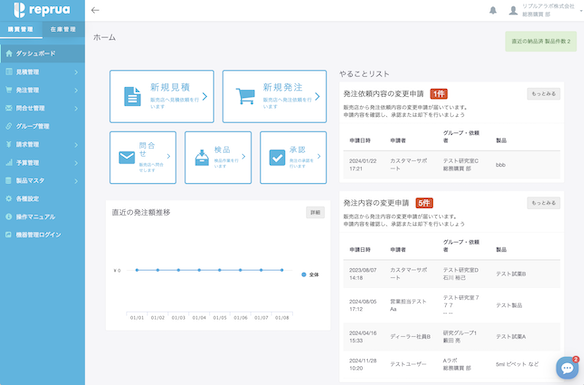Click the 全体 legend dot in chart
This screenshot has width=584, height=385.
point(304,274)
